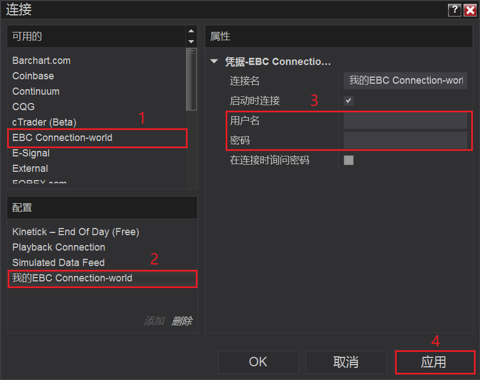Toggle 启动时连接 checkbox
The width and height of the screenshot is (480, 380).
(x=348, y=100)
